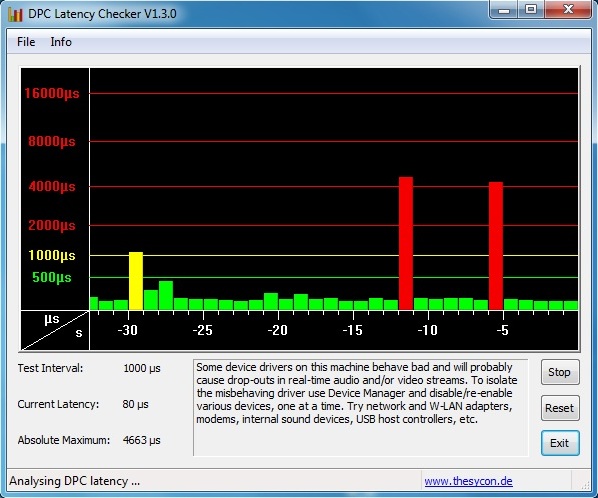Click the tall red bar near -11 s

(406, 243)
